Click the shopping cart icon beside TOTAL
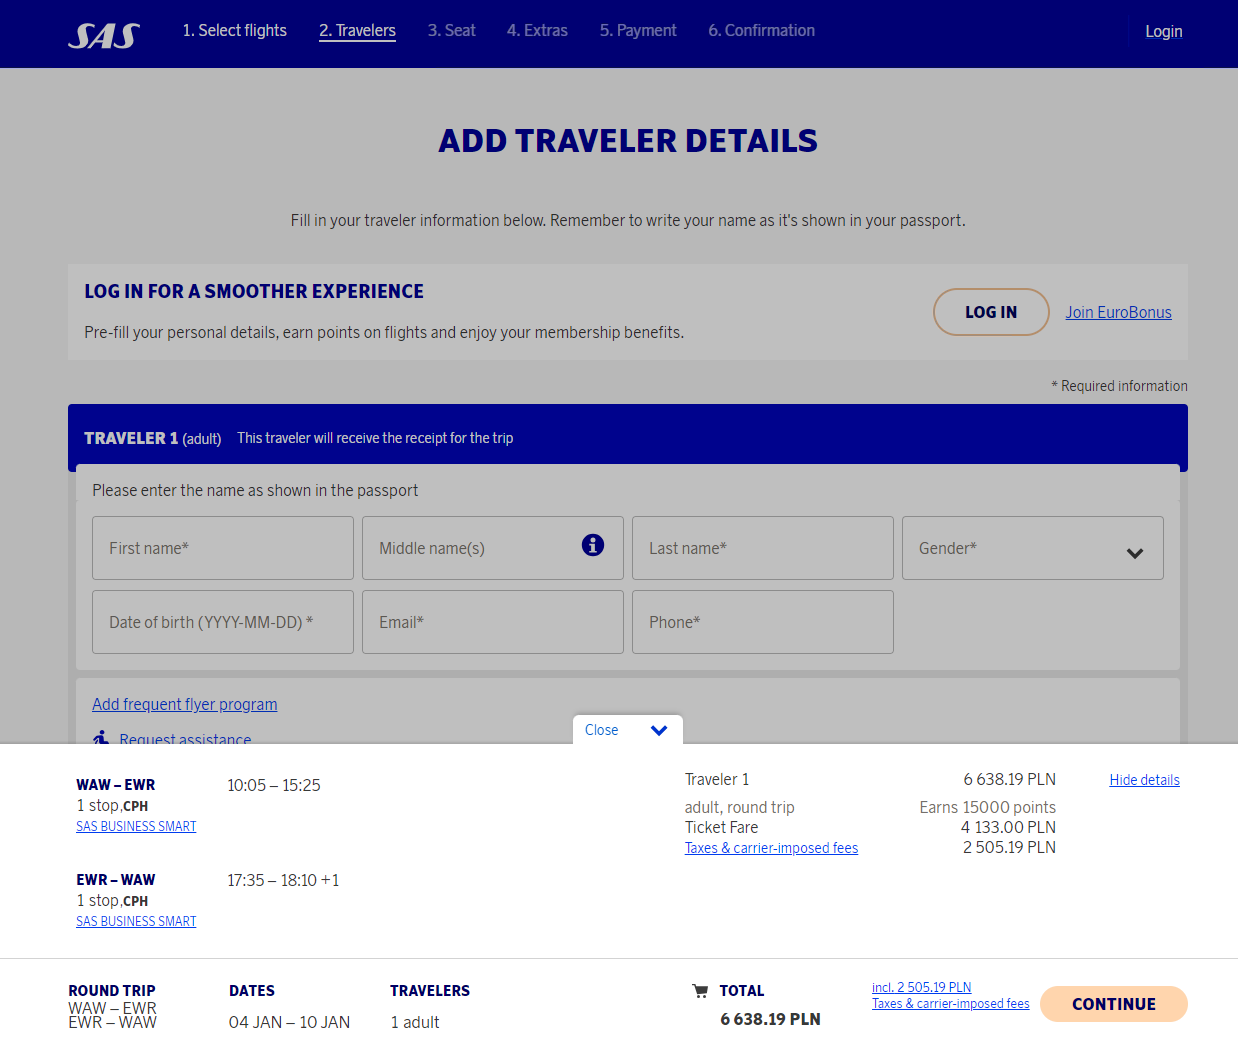1238x1044 pixels. 700,991
